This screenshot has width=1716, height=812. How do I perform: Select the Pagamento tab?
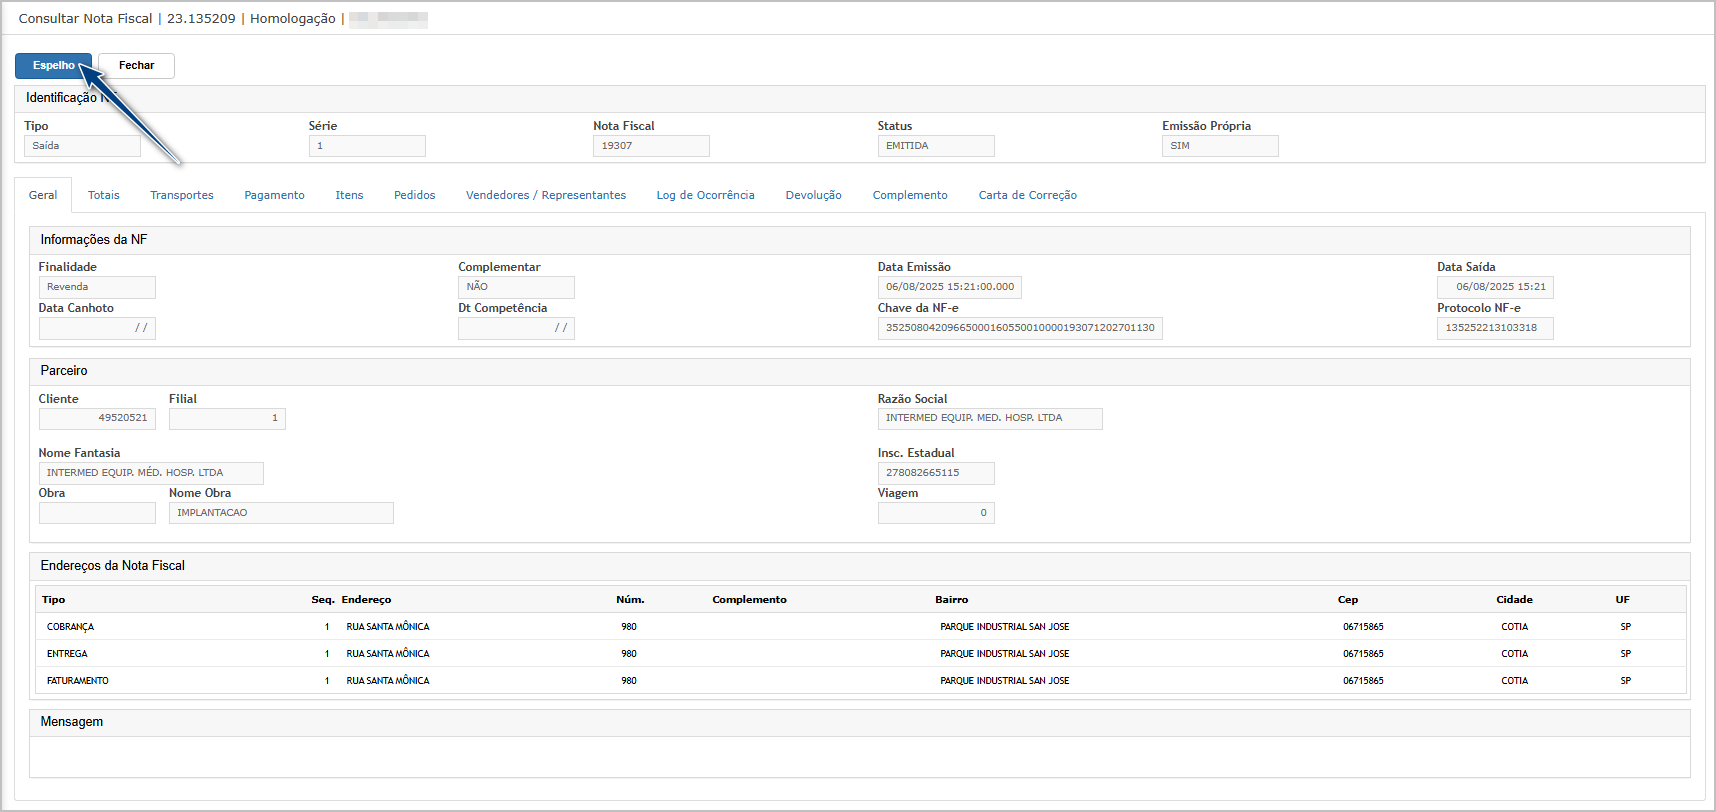tap(274, 195)
